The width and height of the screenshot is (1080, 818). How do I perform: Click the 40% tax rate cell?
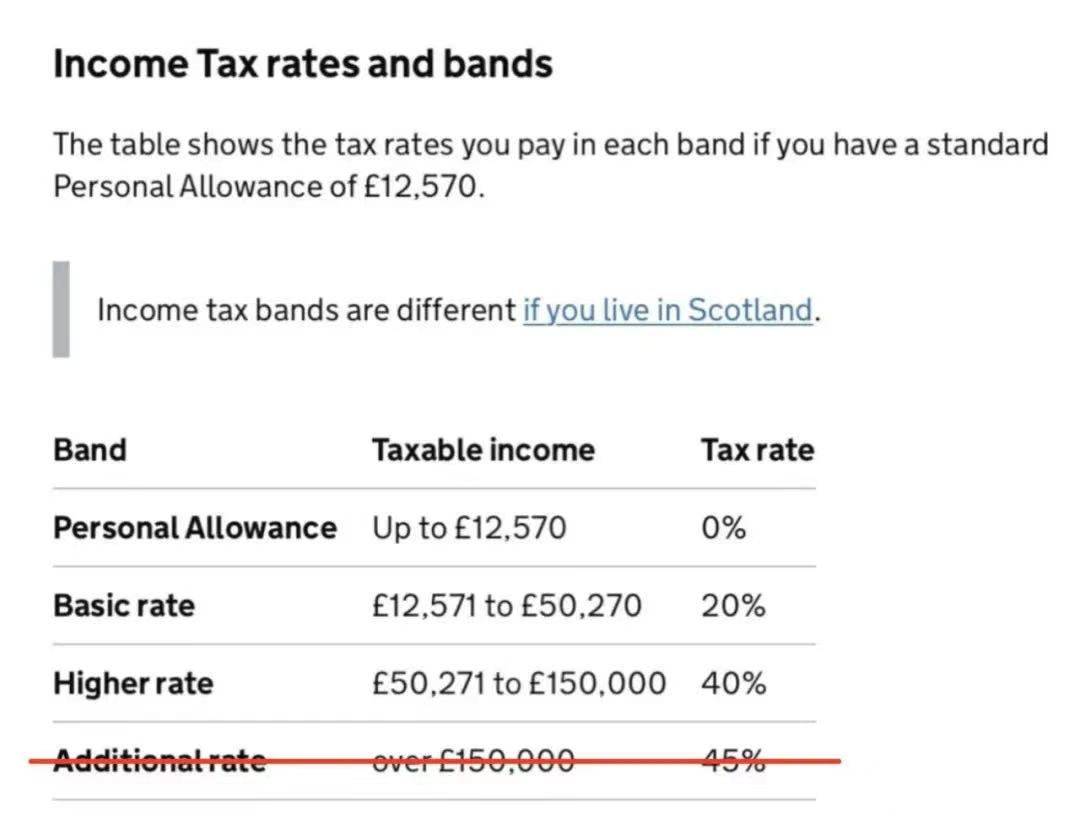pyautogui.click(x=734, y=684)
